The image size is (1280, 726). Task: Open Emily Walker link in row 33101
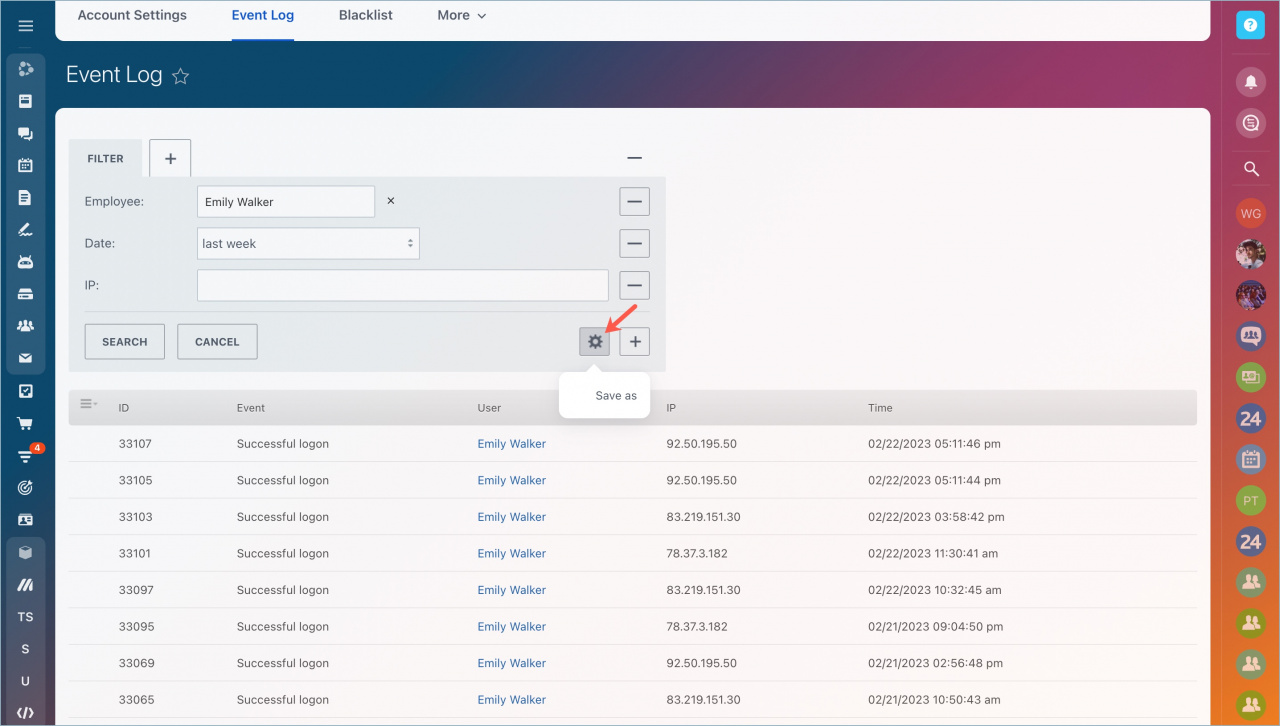(x=512, y=554)
